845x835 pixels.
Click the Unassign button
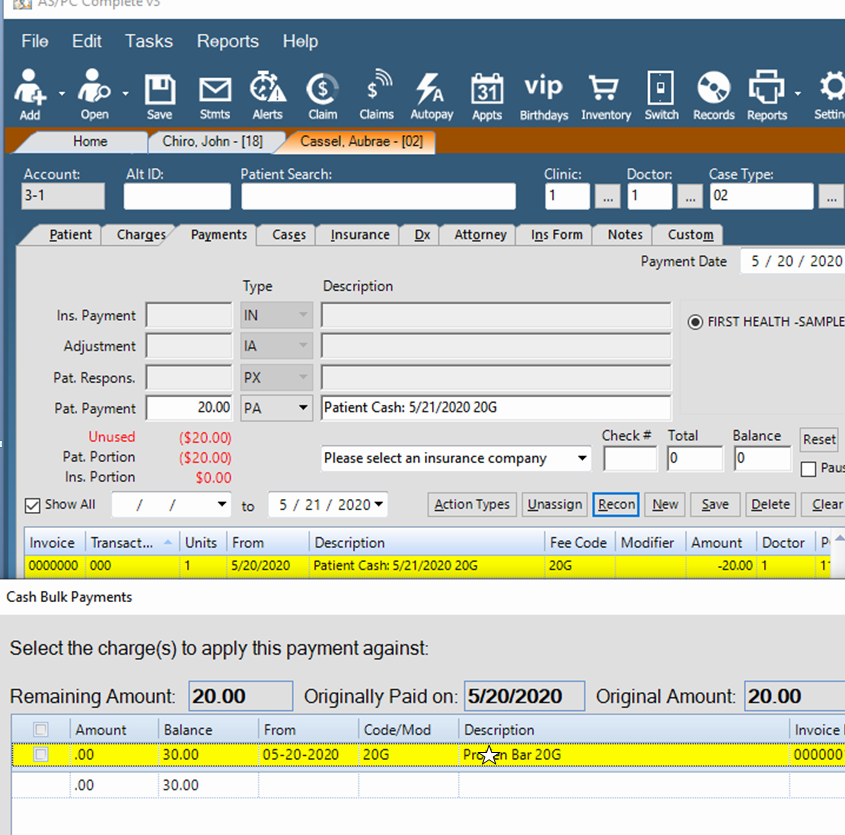pos(554,504)
